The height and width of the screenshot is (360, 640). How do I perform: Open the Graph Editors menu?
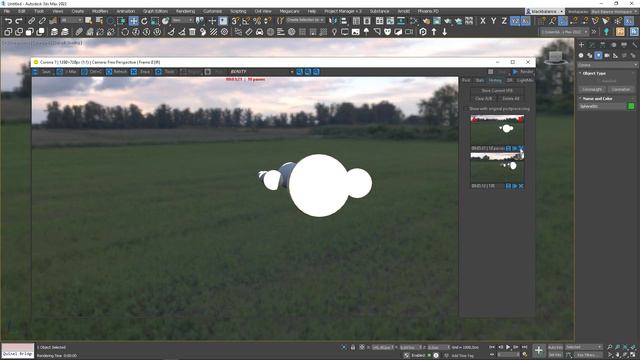[155, 11]
